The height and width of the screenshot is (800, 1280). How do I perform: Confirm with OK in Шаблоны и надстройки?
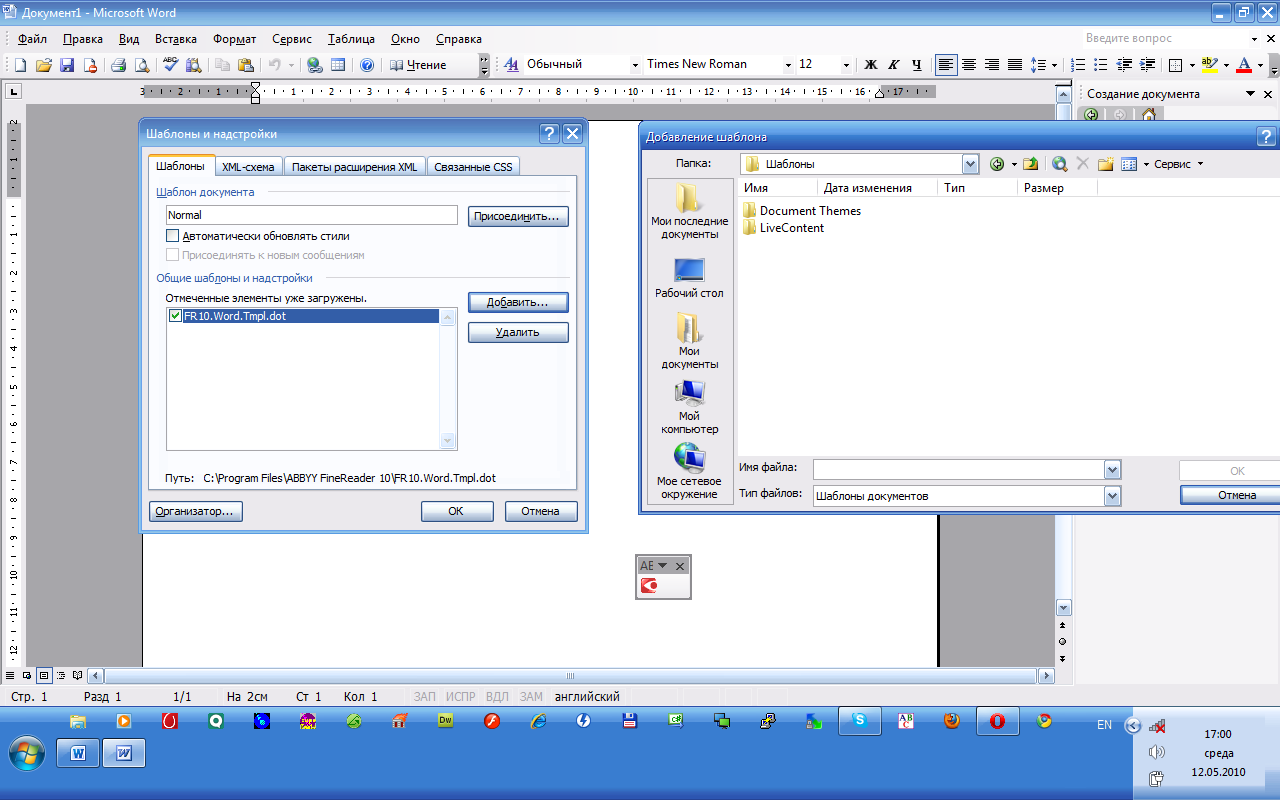pos(456,511)
